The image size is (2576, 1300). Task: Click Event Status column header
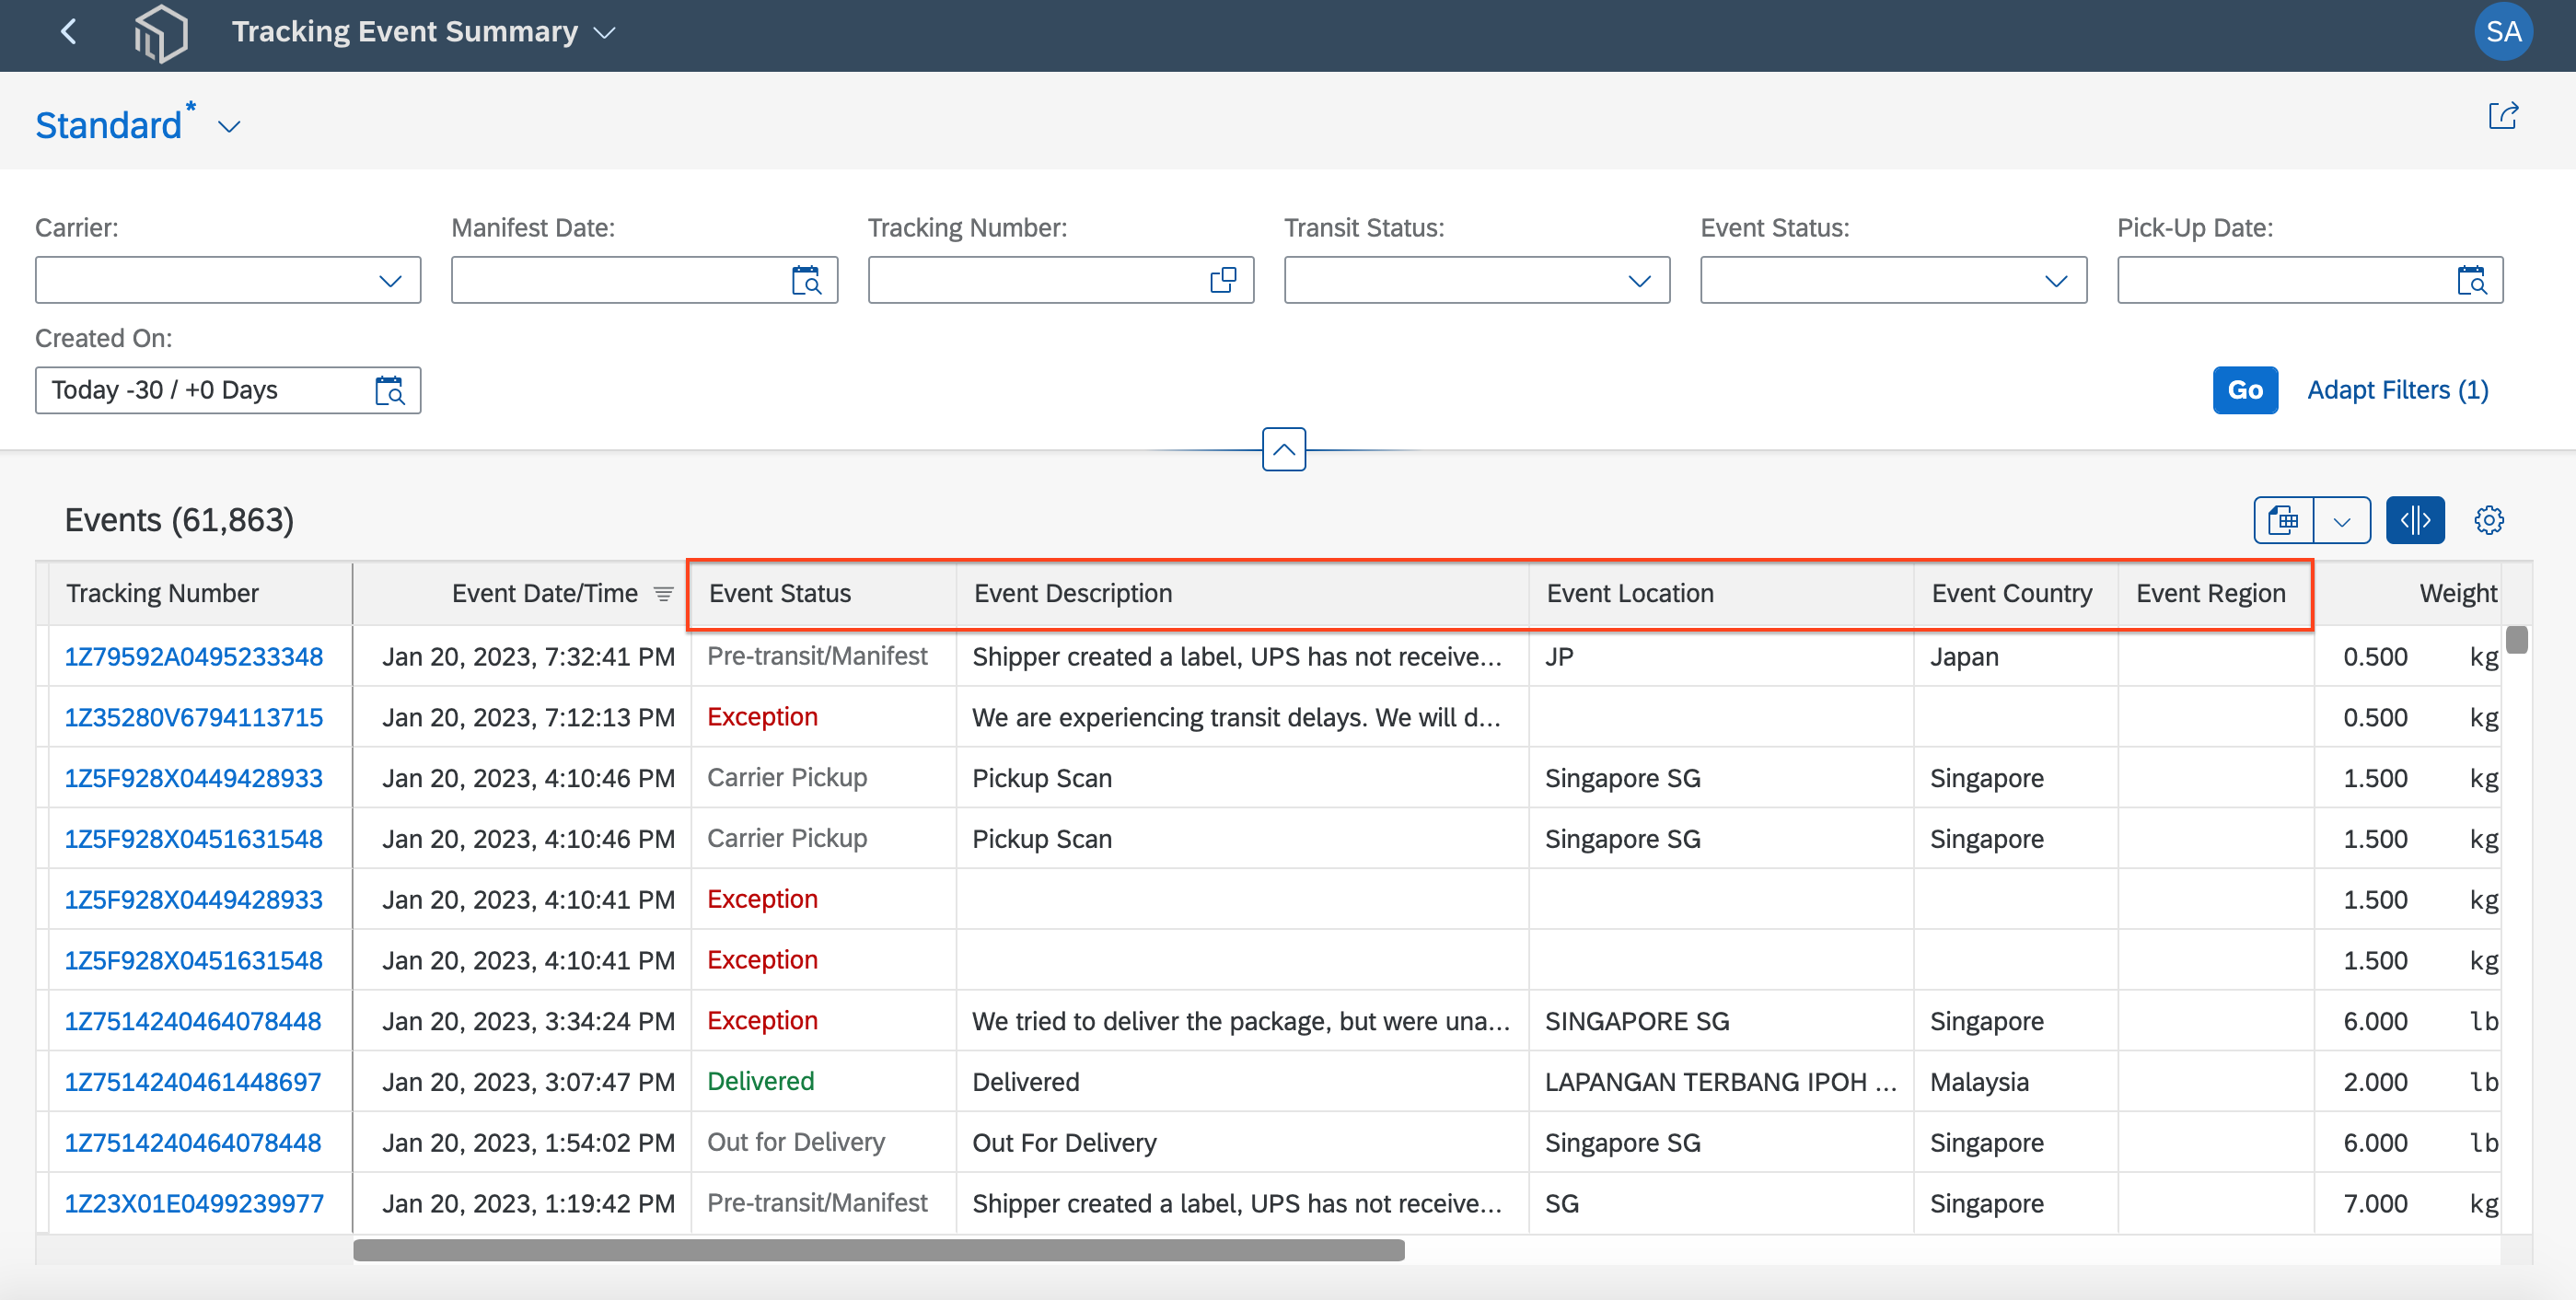[823, 594]
